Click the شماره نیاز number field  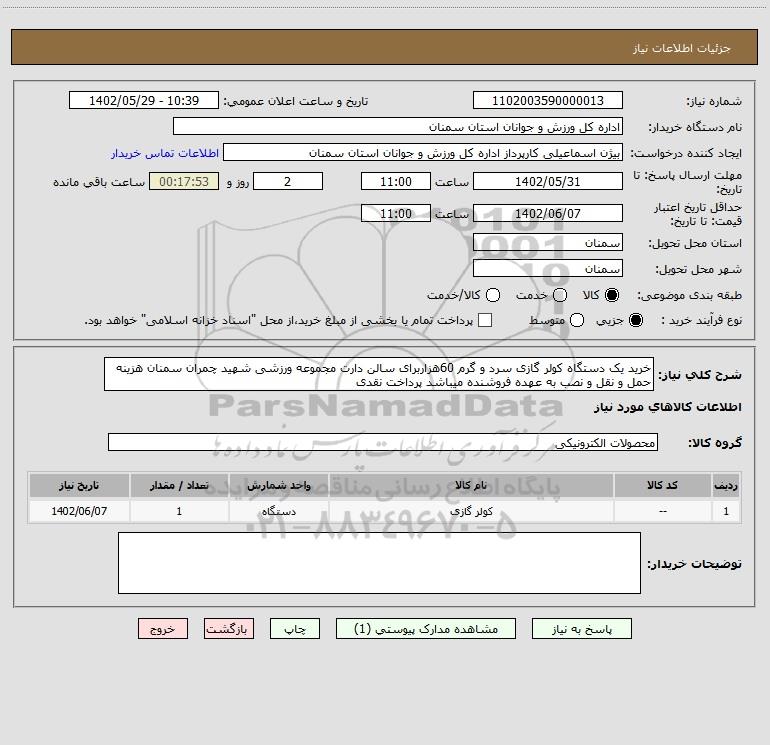click(x=548, y=101)
